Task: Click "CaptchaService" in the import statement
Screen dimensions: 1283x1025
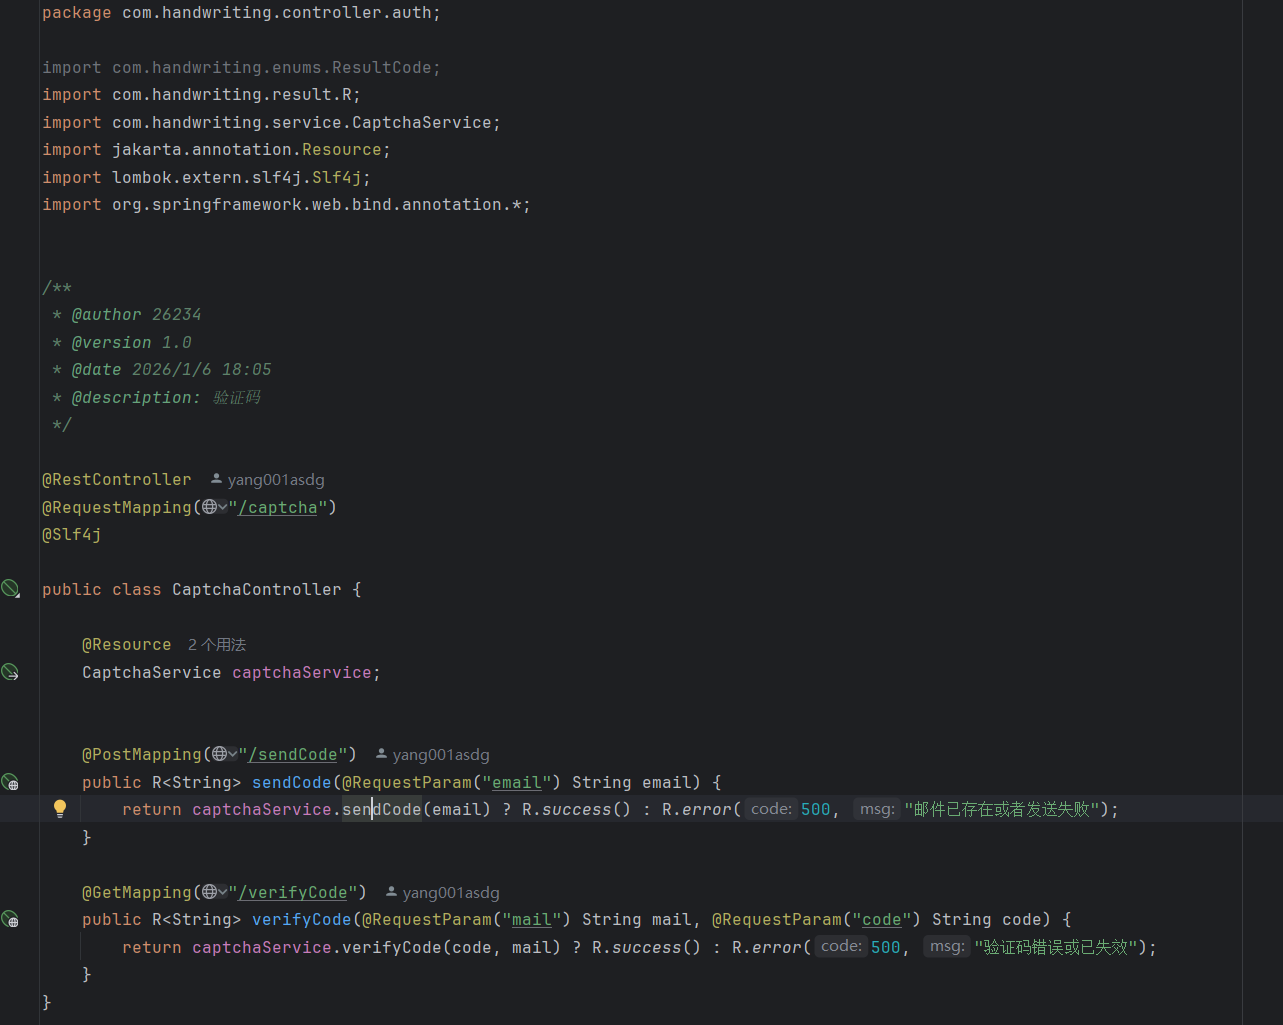Action: [421, 122]
